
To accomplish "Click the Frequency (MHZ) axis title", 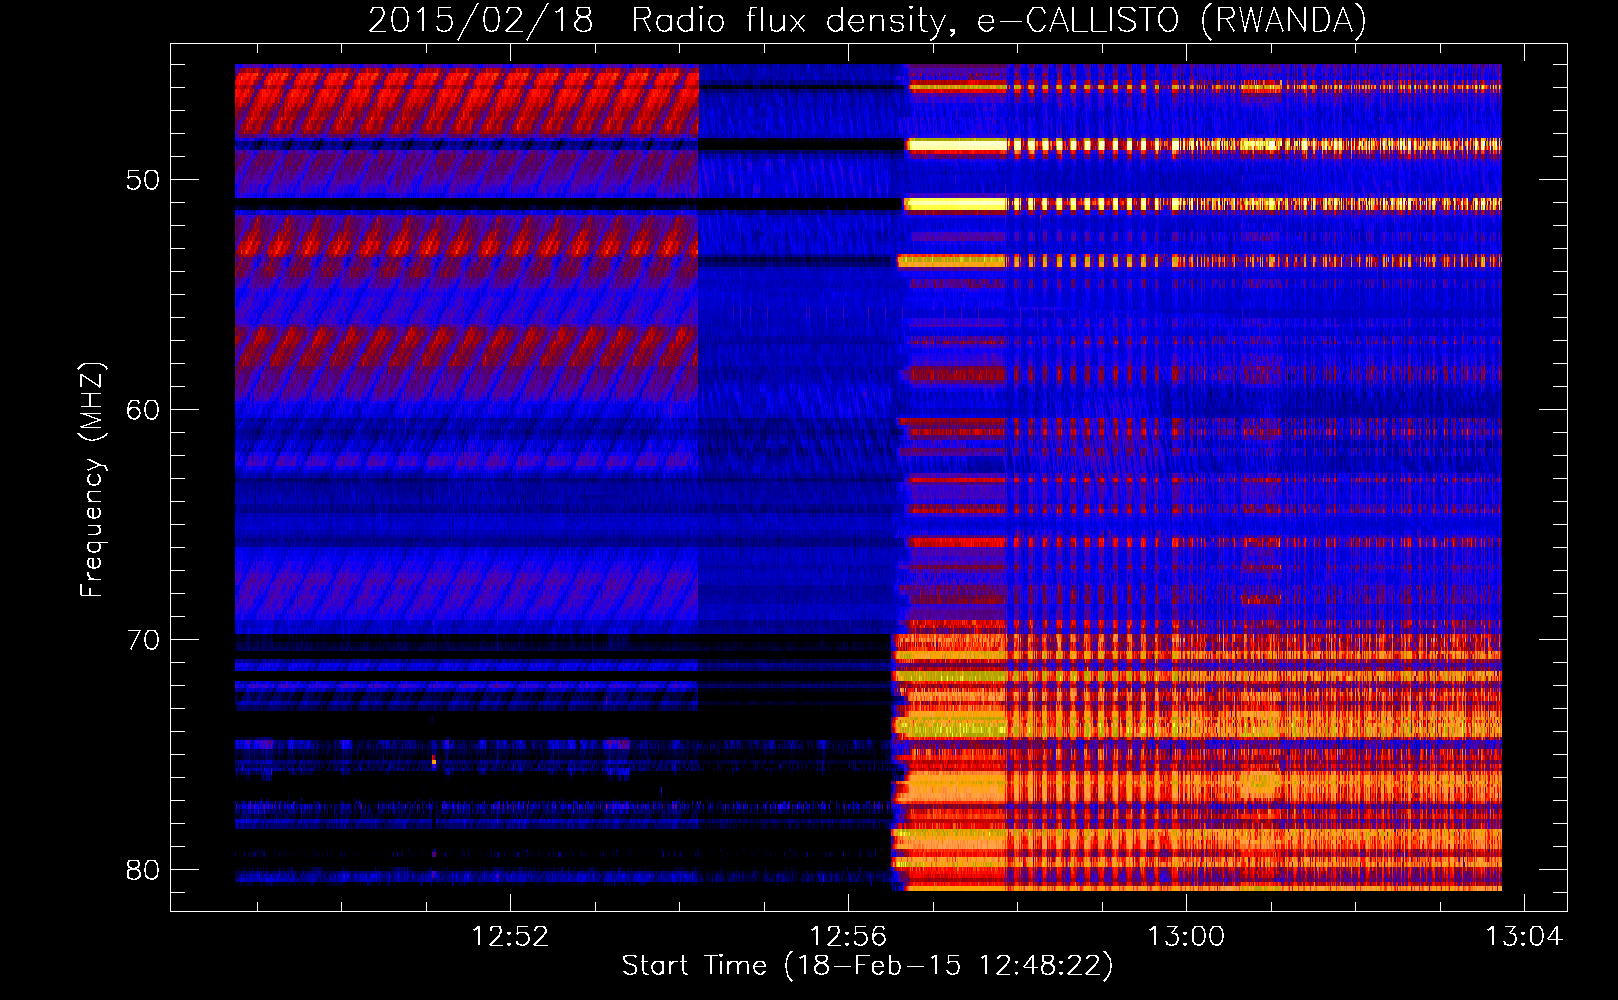I will tap(92, 480).
